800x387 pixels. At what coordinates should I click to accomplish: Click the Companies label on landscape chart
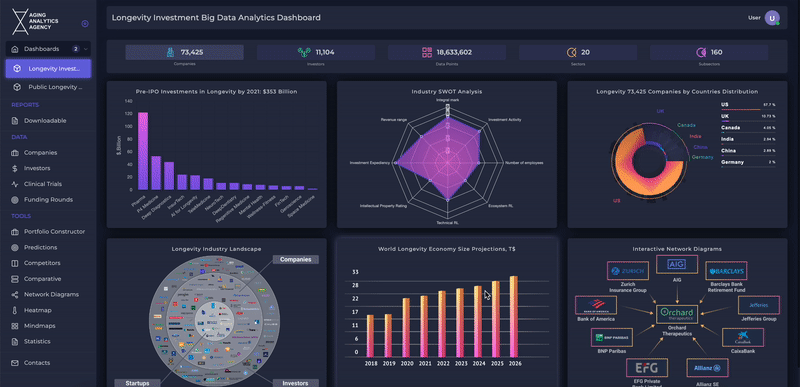[295, 260]
